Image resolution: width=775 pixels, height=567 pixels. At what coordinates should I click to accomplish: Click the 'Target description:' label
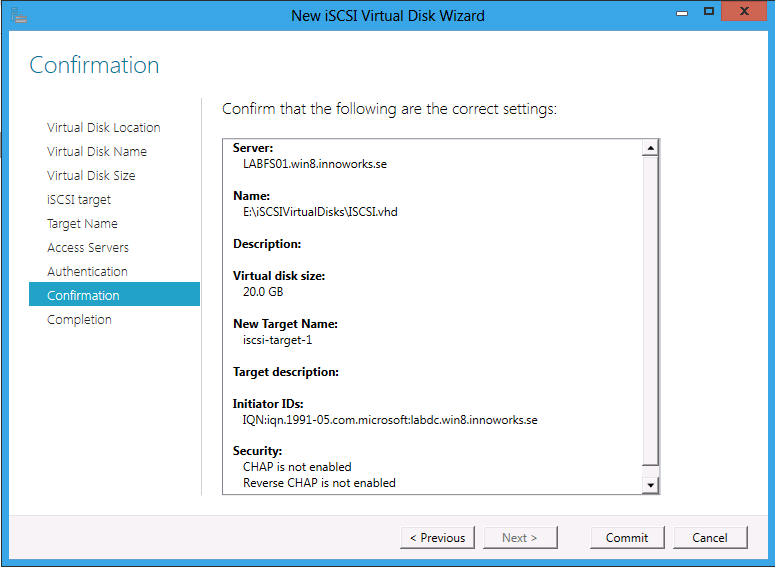click(286, 372)
